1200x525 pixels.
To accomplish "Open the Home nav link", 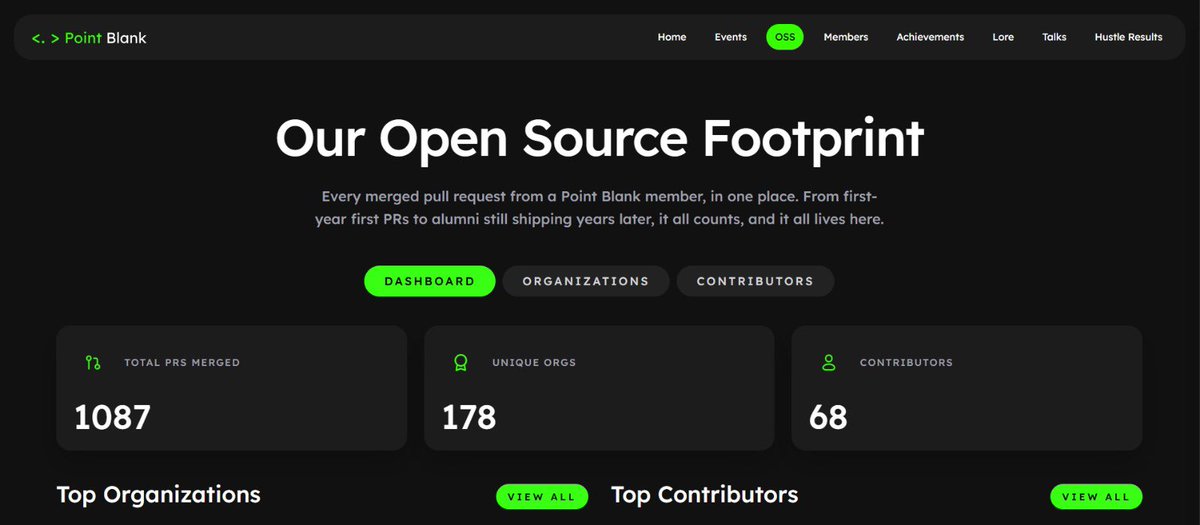I will tap(672, 37).
